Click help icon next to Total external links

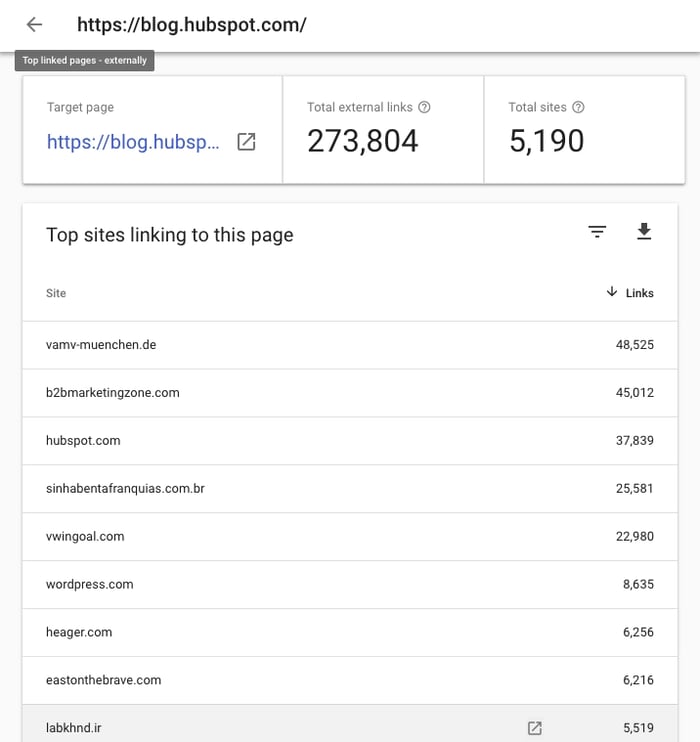coord(425,107)
